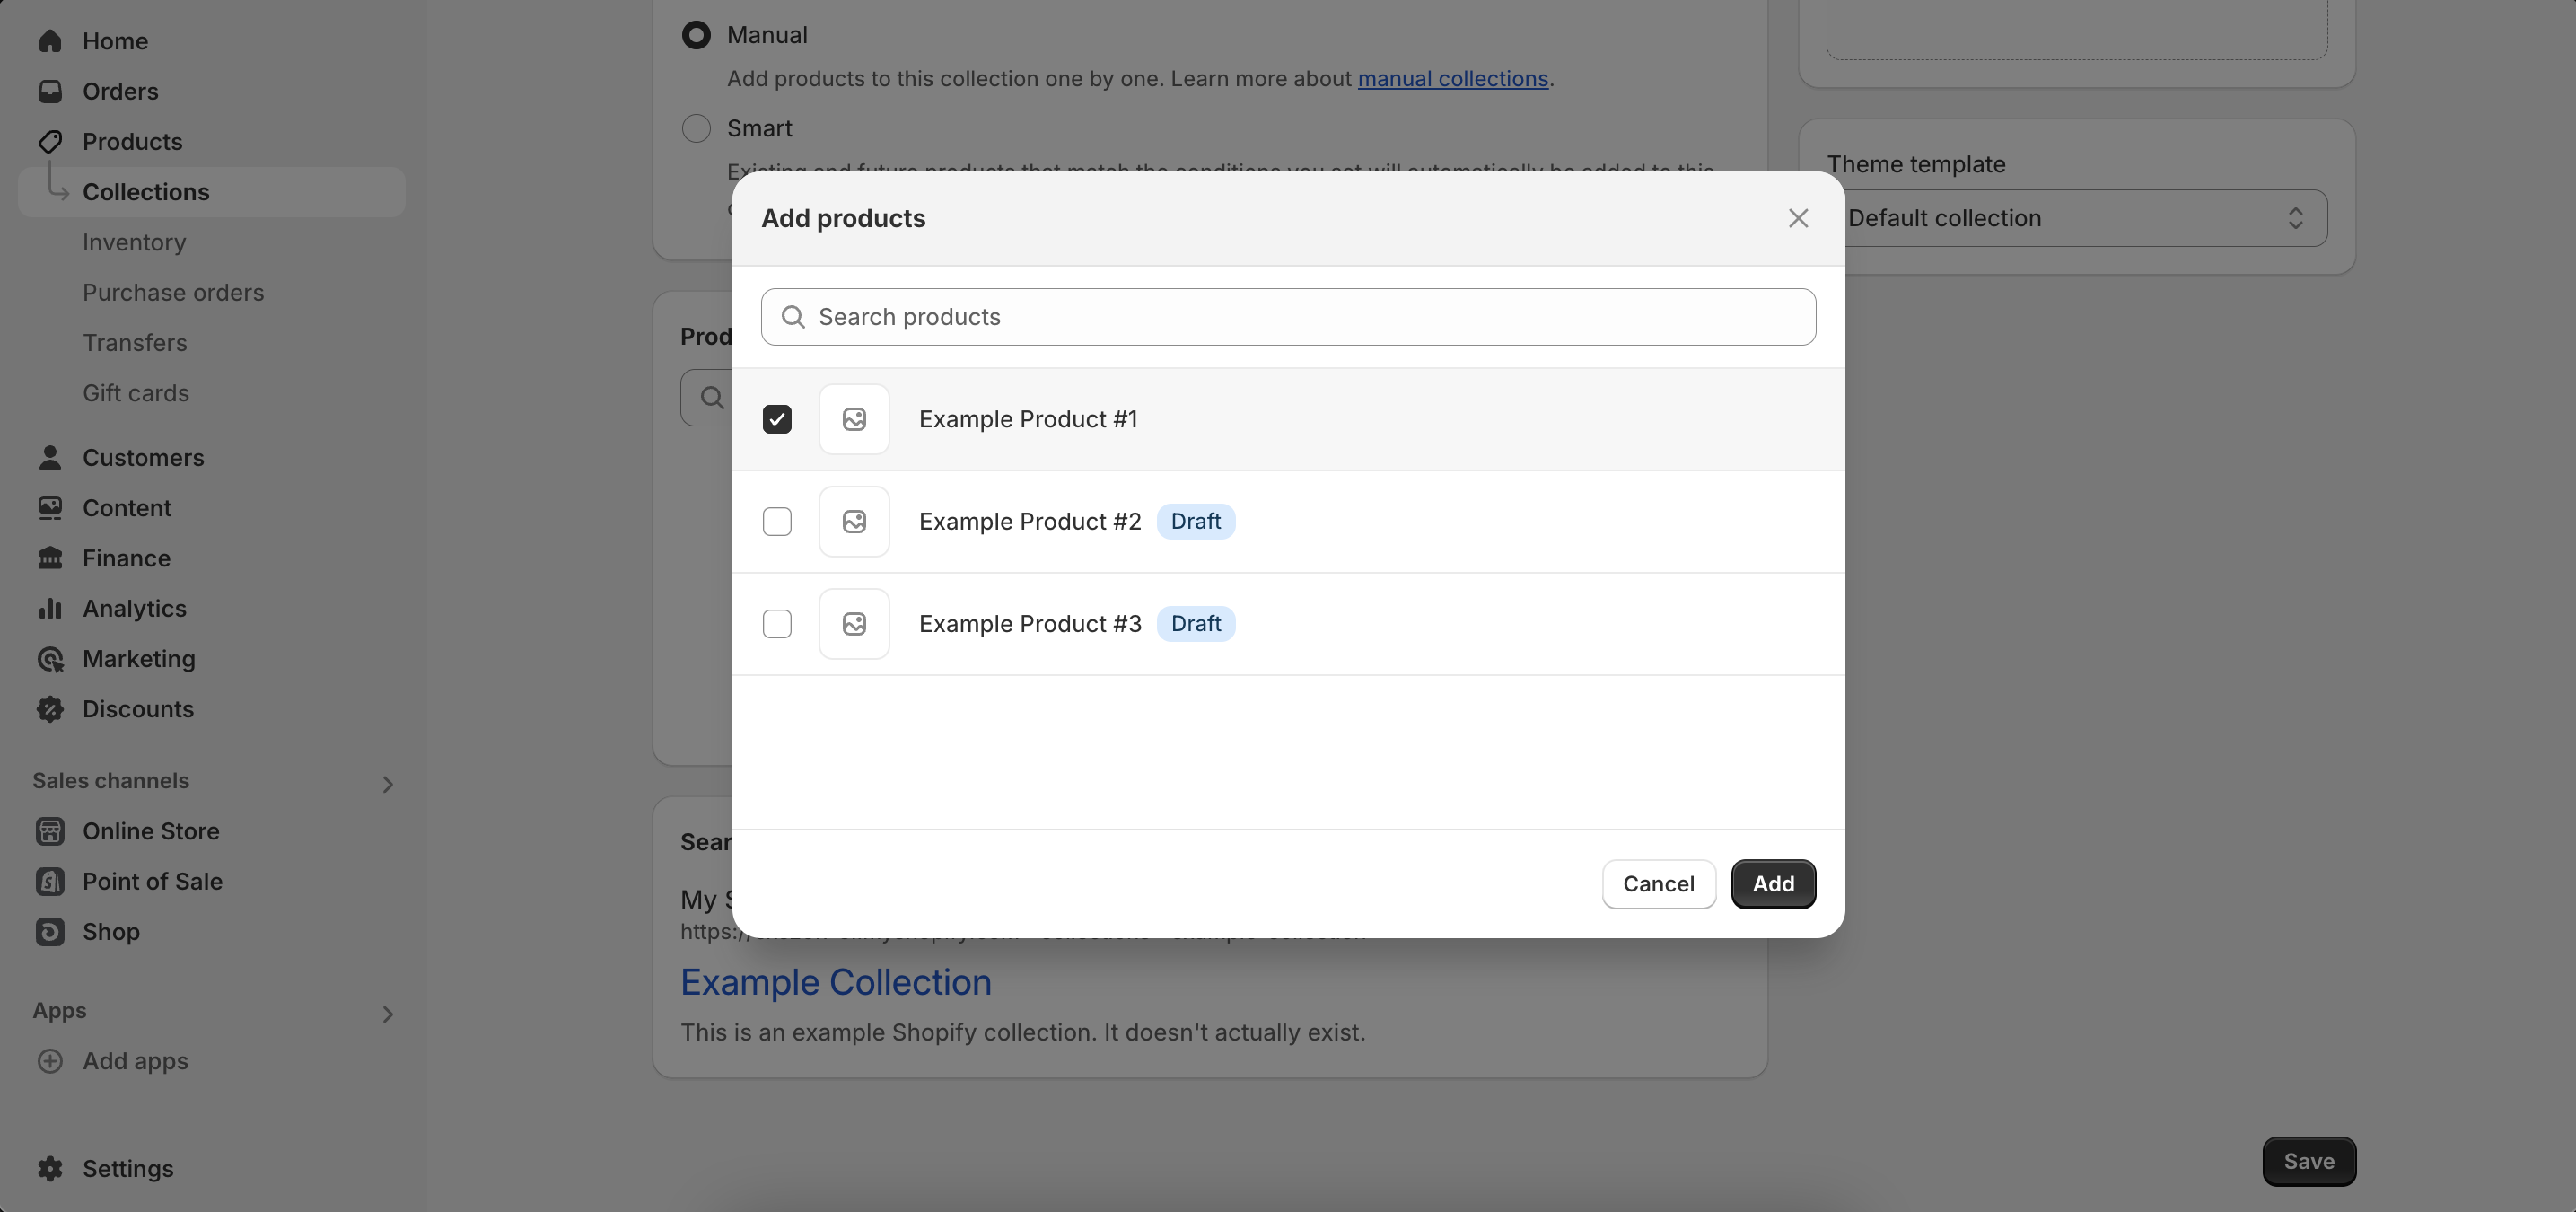Click the Example Product #2 name
Screen dimensions: 2576x1212
tap(1030, 521)
